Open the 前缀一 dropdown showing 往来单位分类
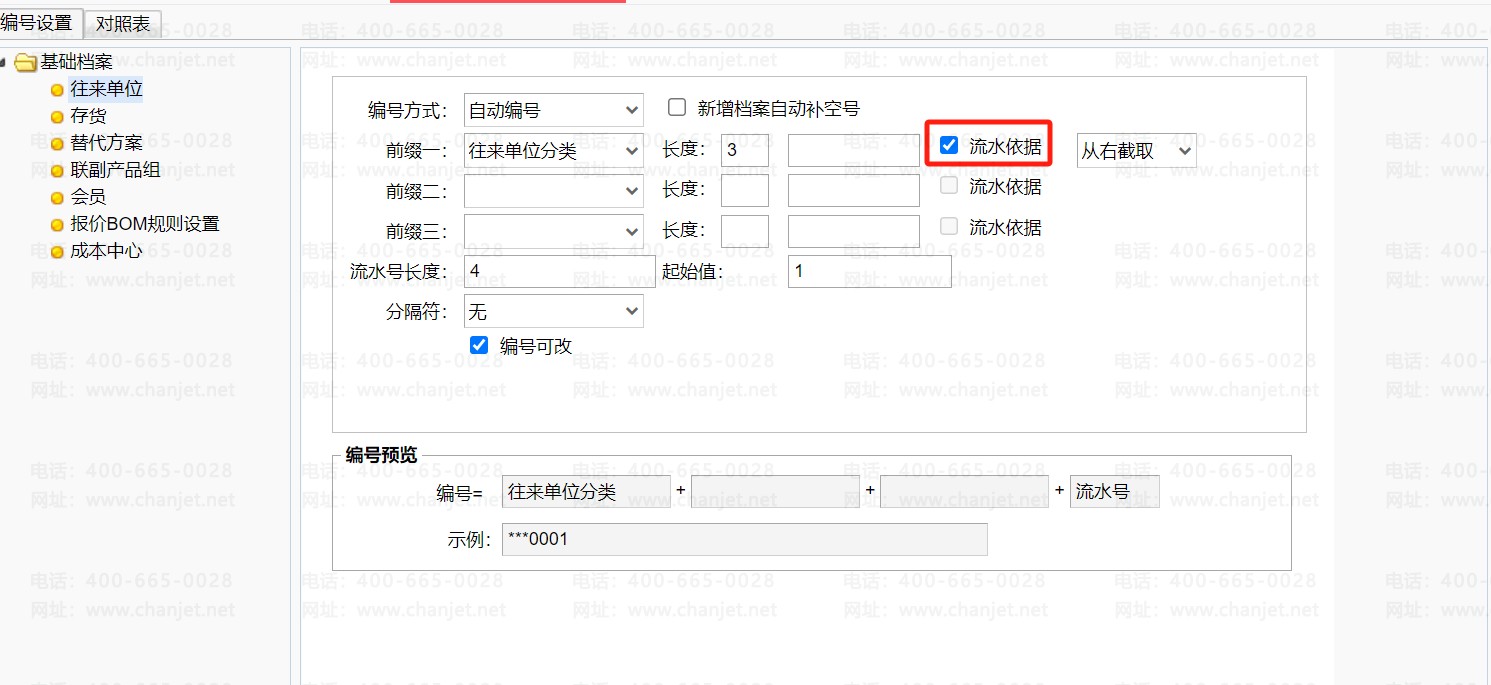The height and width of the screenshot is (685, 1491). coord(553,151)
